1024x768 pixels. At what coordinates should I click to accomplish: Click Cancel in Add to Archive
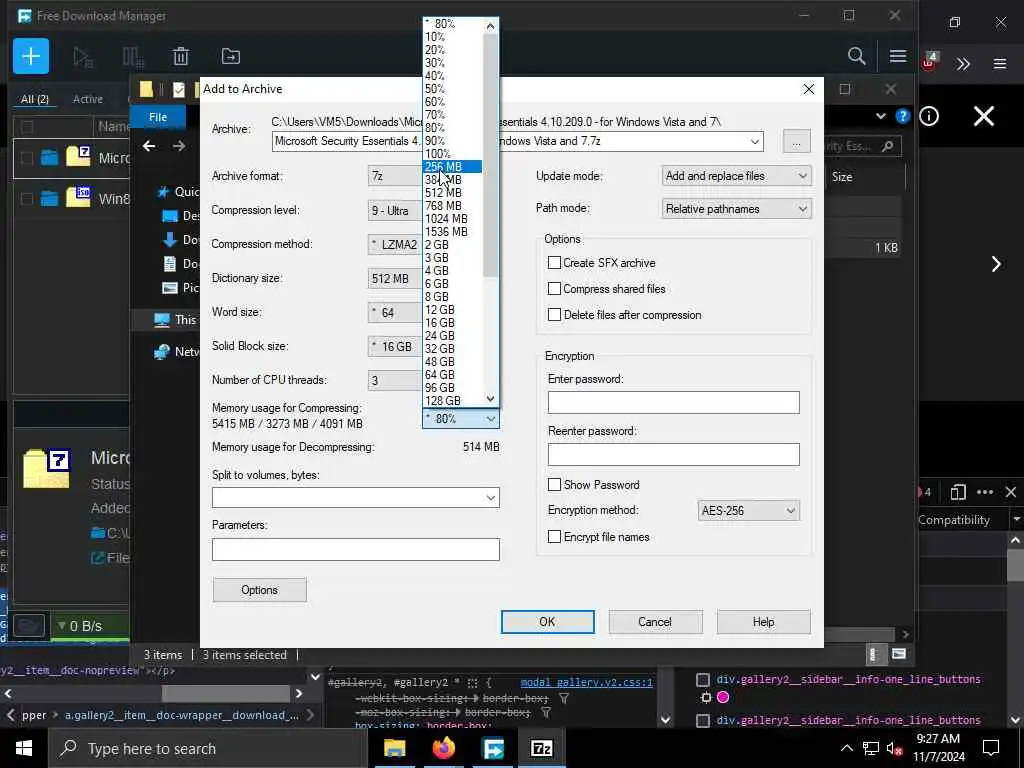(655, 622)
